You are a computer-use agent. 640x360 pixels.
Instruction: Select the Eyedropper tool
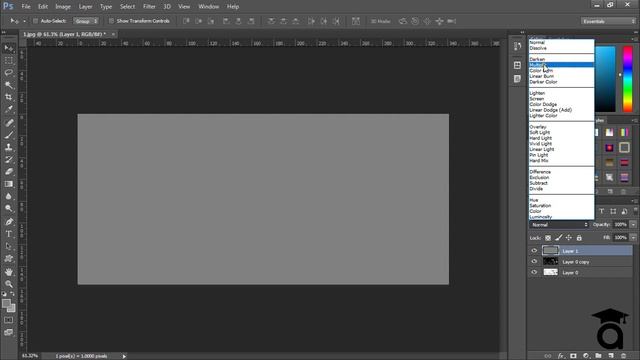point(9,109)
